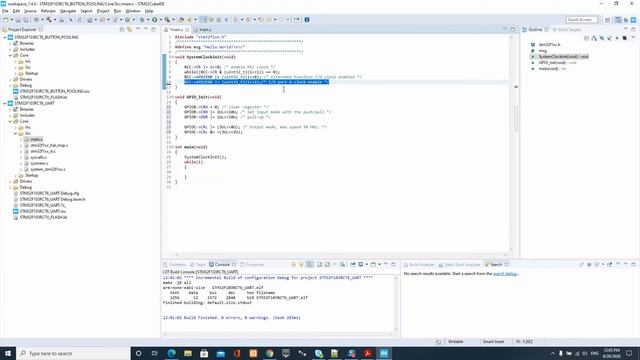Click the Quick Access field
The image size is (640, 360).
click(x=582, y=20)
